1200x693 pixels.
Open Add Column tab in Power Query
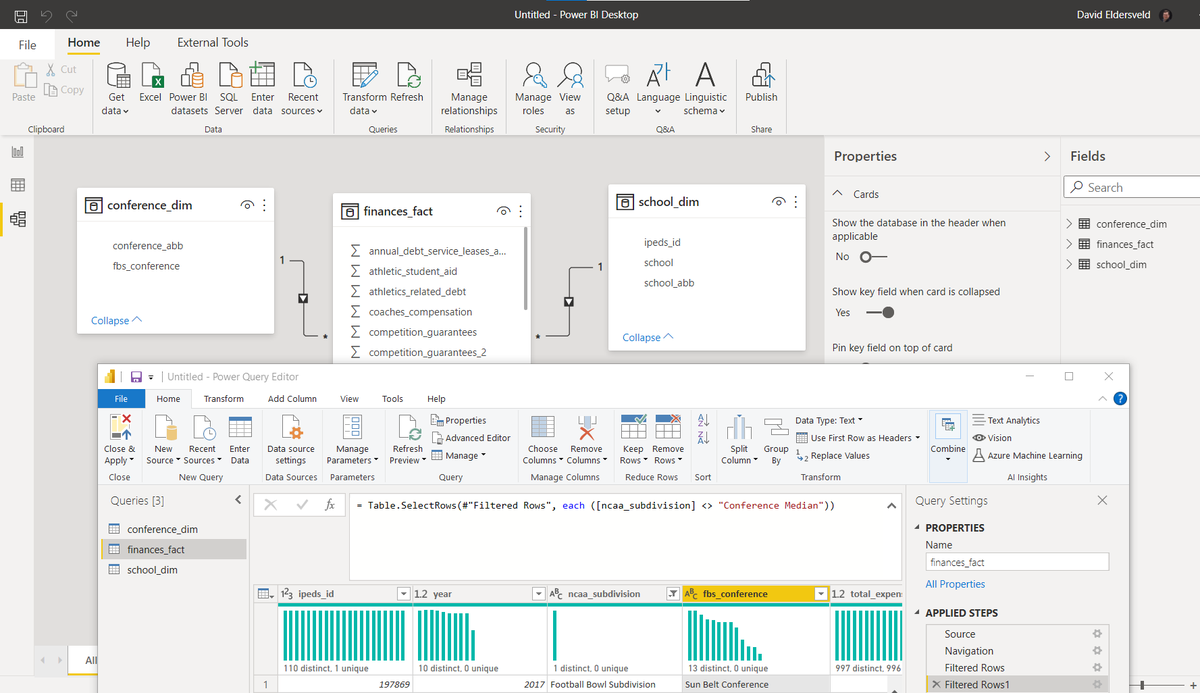293,398
